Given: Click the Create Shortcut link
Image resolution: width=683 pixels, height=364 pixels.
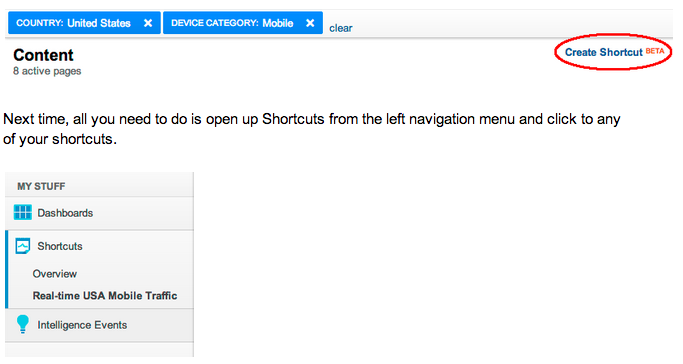Looking at the screenshot, I should click(603, 52).
